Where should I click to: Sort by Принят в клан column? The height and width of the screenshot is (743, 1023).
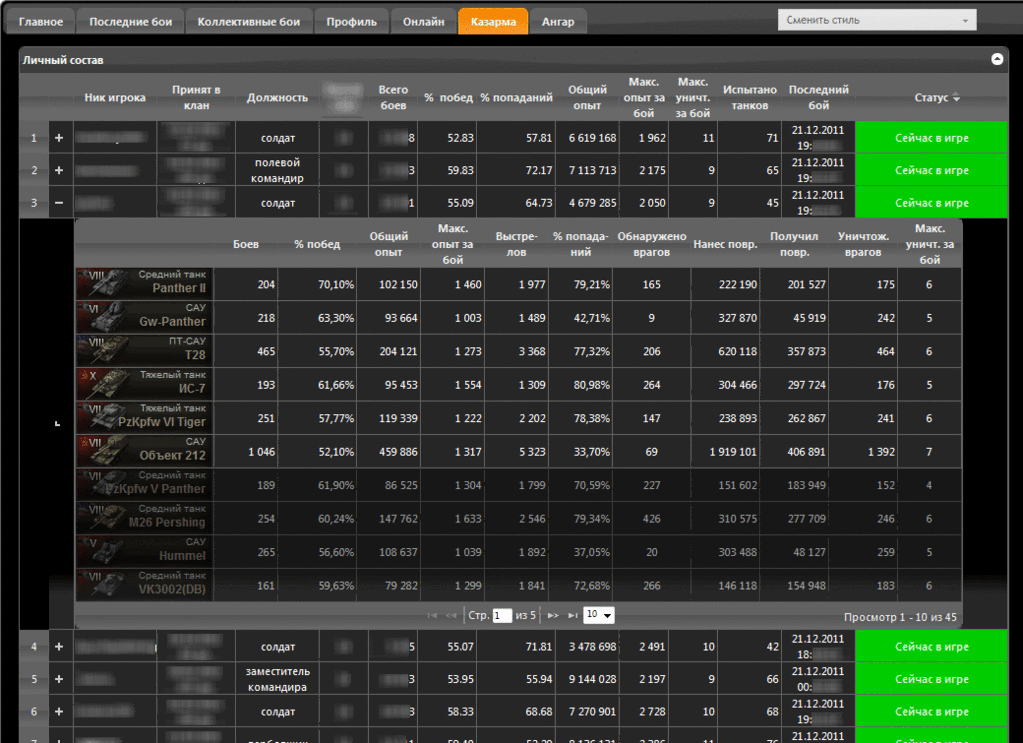(196, 97)
